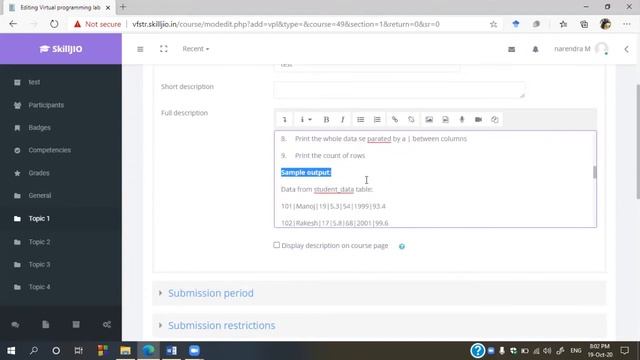Open Competencies in sidebar
This screenshot has width=640, height=360.
coord(49,150)
